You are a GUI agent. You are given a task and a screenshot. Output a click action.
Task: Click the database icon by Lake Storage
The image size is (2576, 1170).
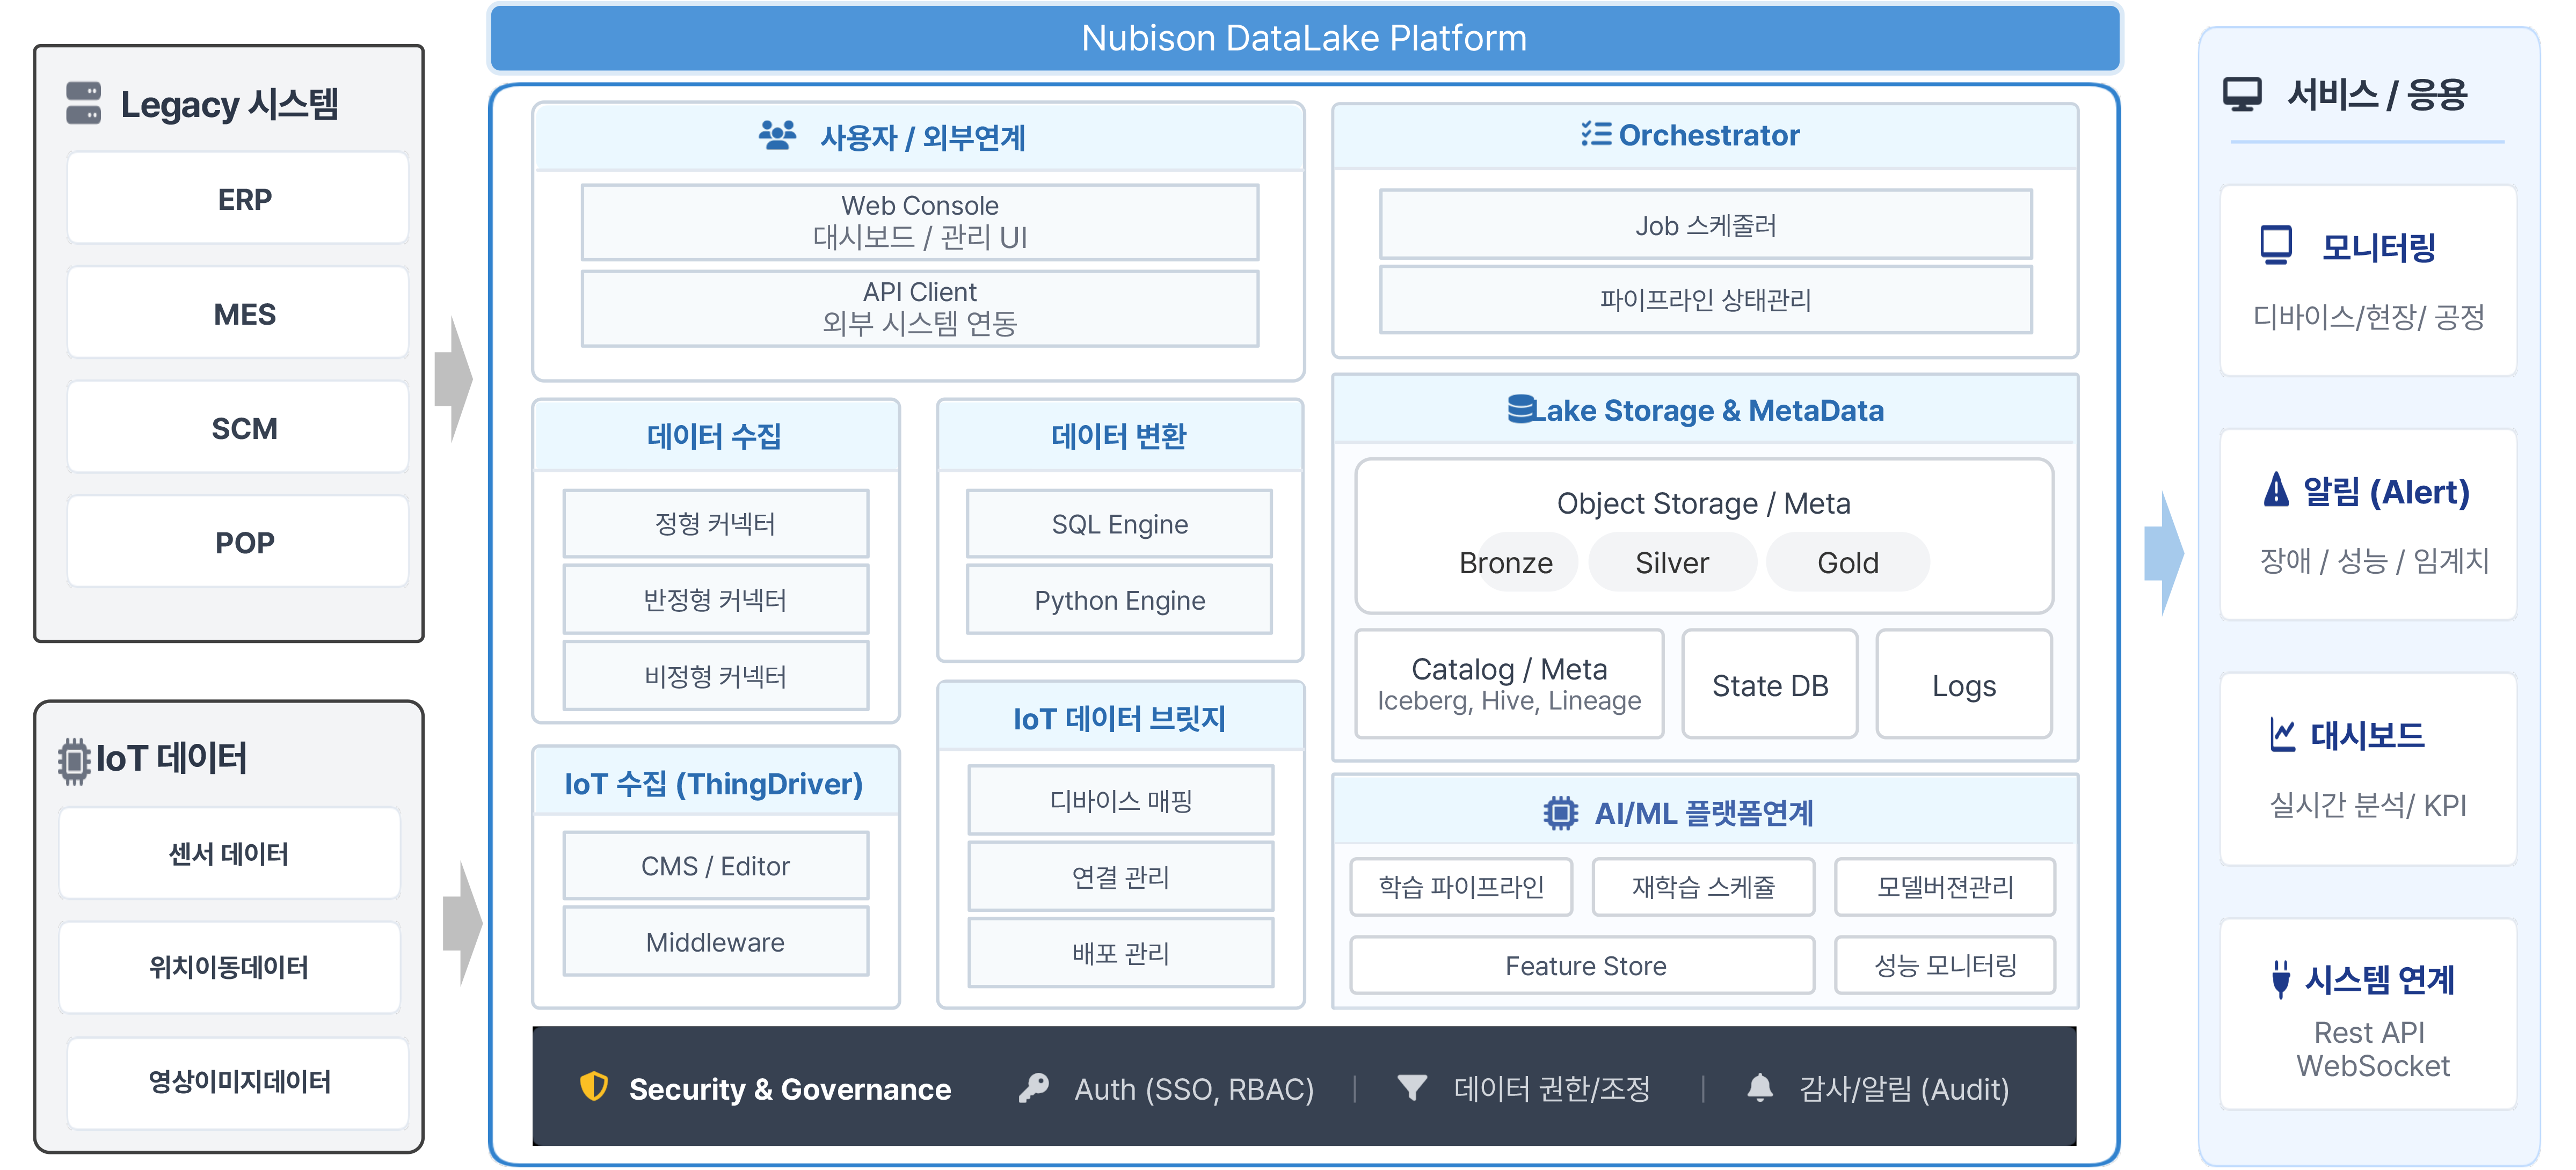coord(1520,409)
